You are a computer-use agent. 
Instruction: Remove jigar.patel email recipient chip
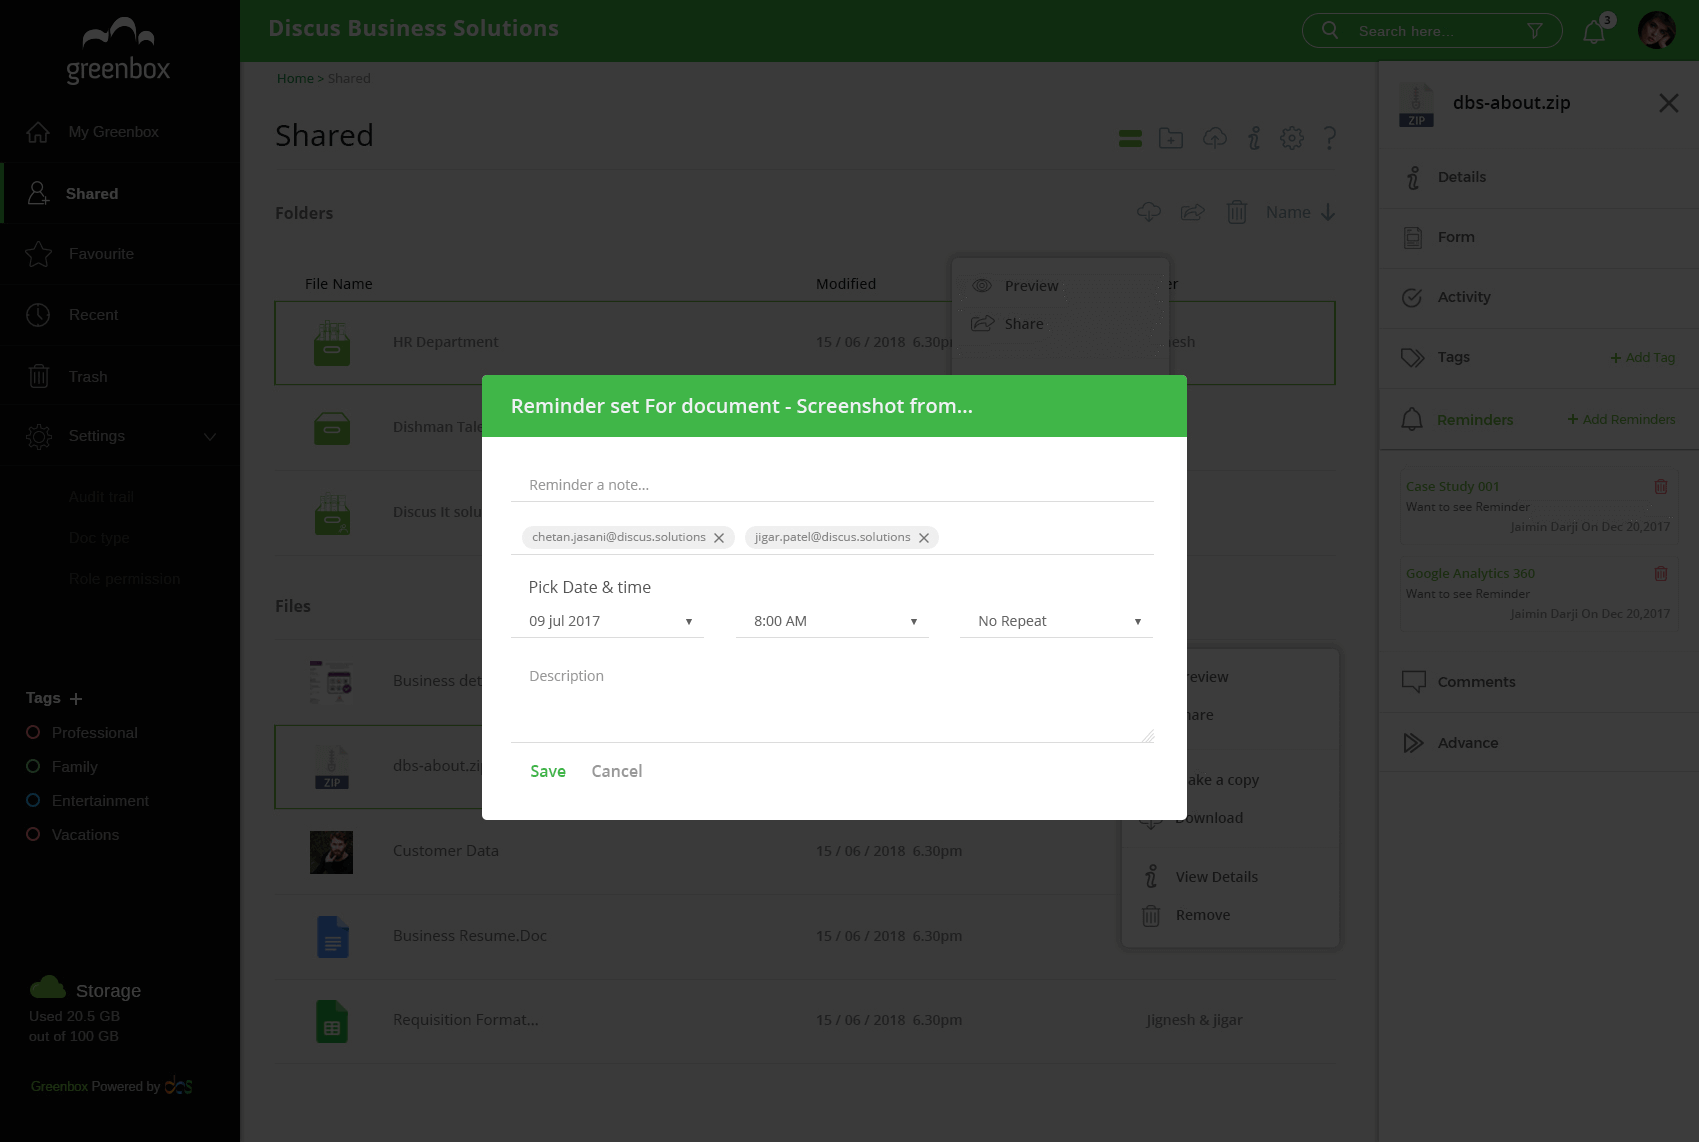click(924, 538)
